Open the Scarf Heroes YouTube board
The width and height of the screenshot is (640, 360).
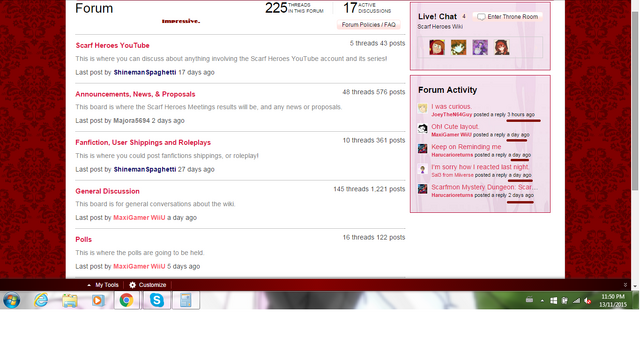[x=112, y=45]
